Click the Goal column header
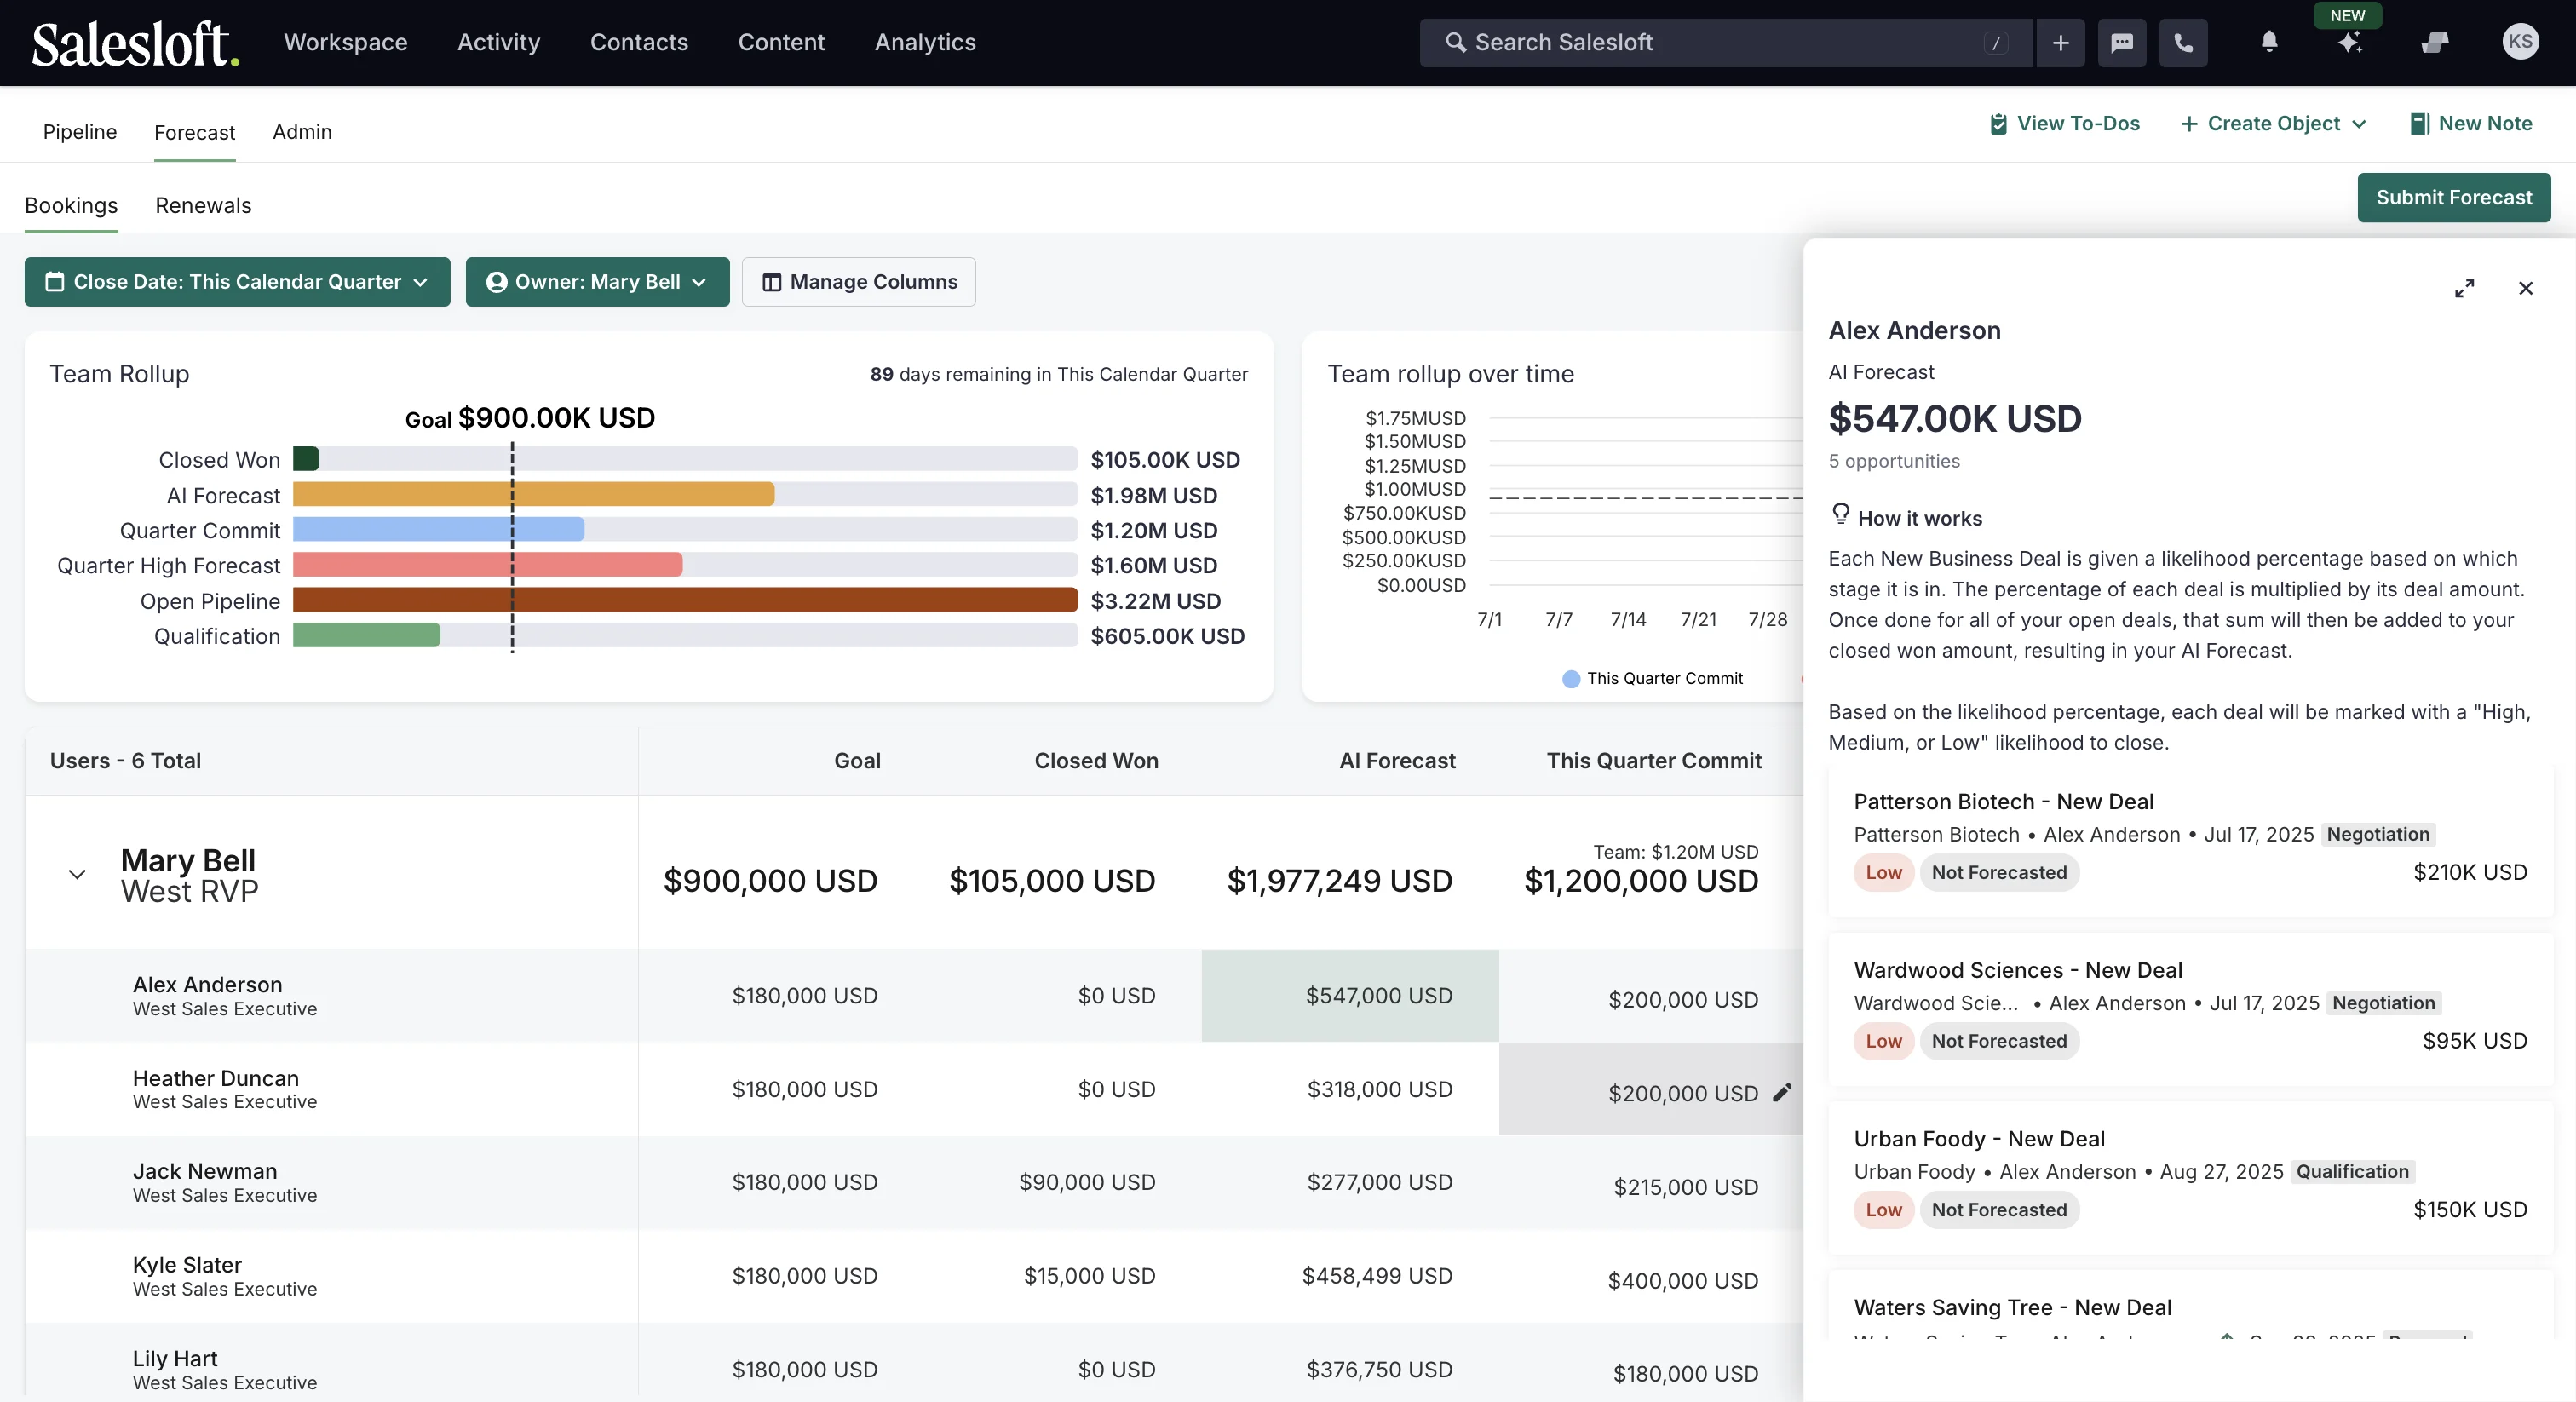The image size is (2576, 1402). (857, 761)
